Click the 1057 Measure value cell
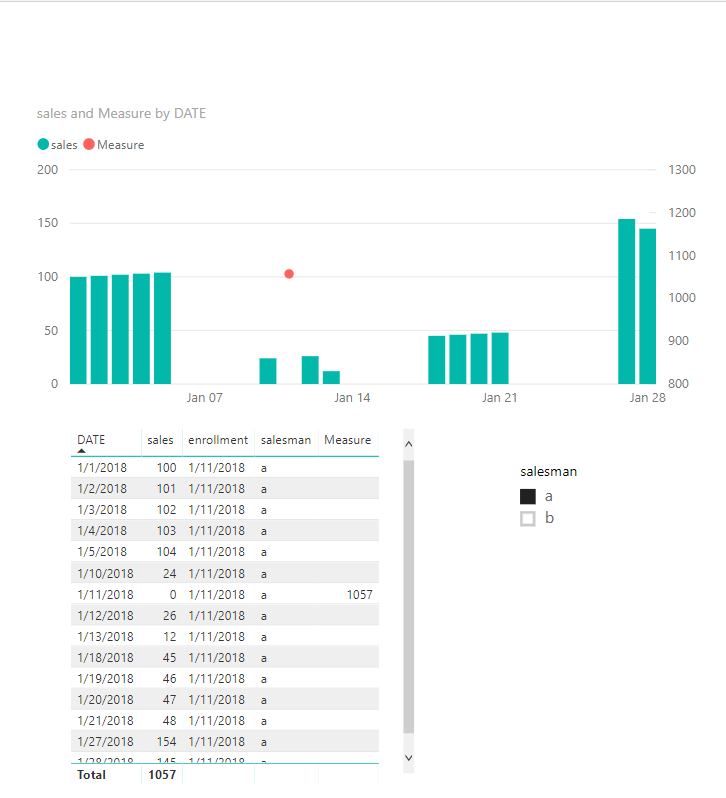Screen dimensions: 726x798 tap(359, 594)
